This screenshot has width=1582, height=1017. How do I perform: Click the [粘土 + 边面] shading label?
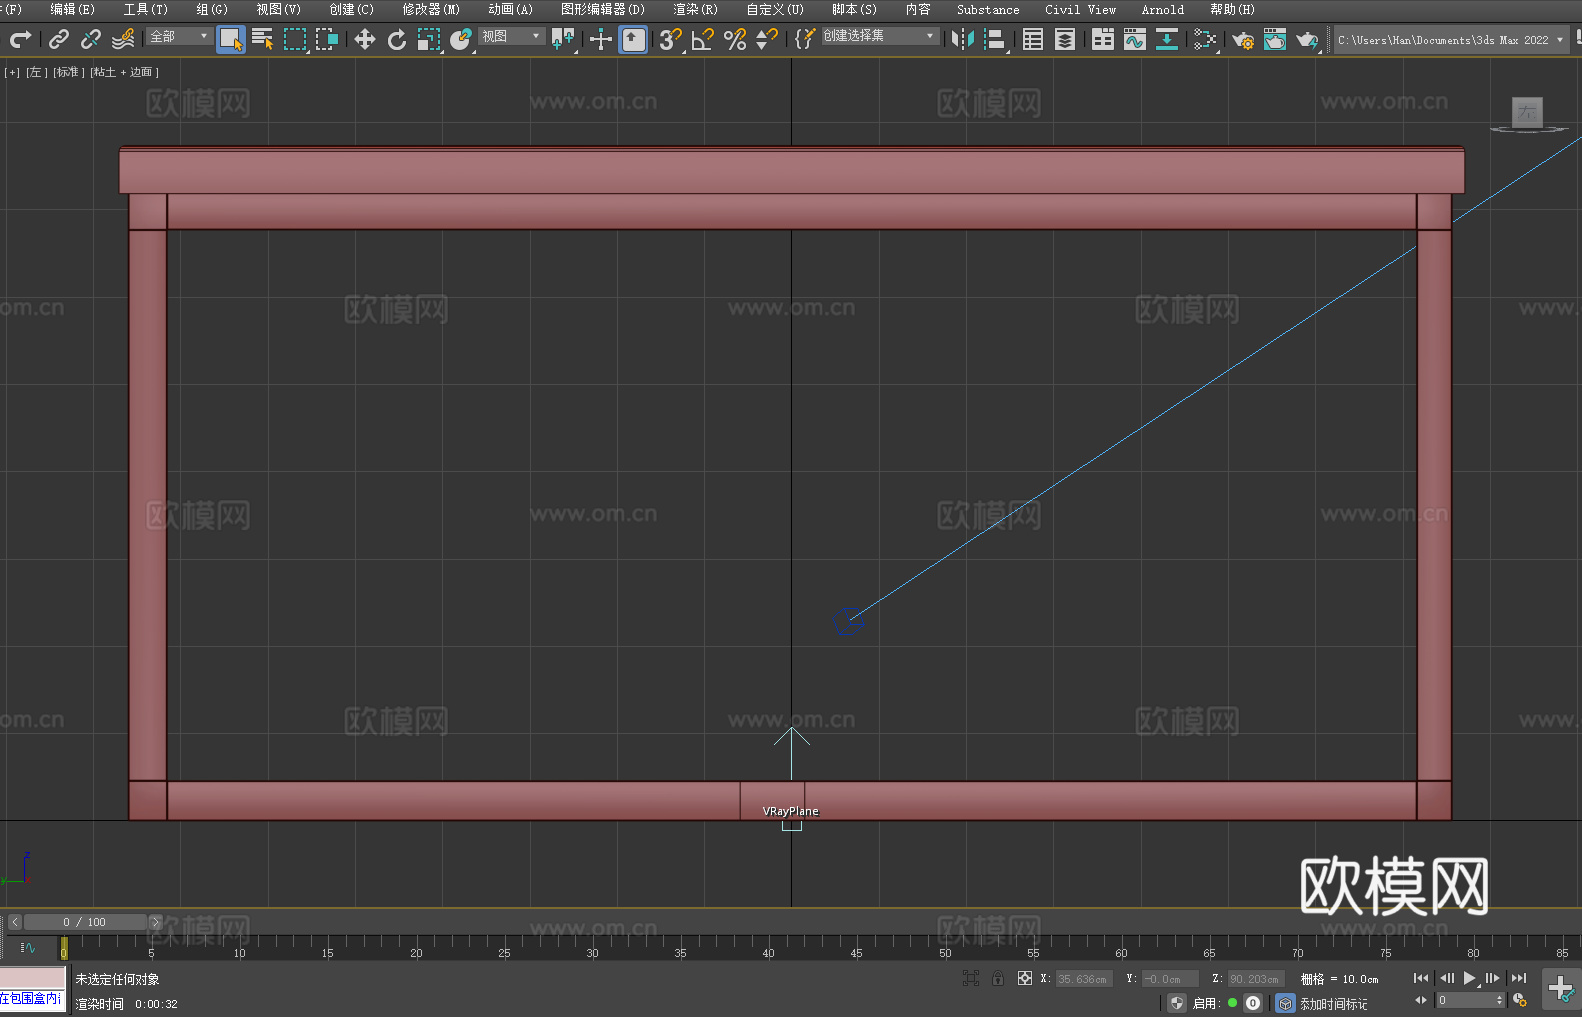click(x=124, y=72)
